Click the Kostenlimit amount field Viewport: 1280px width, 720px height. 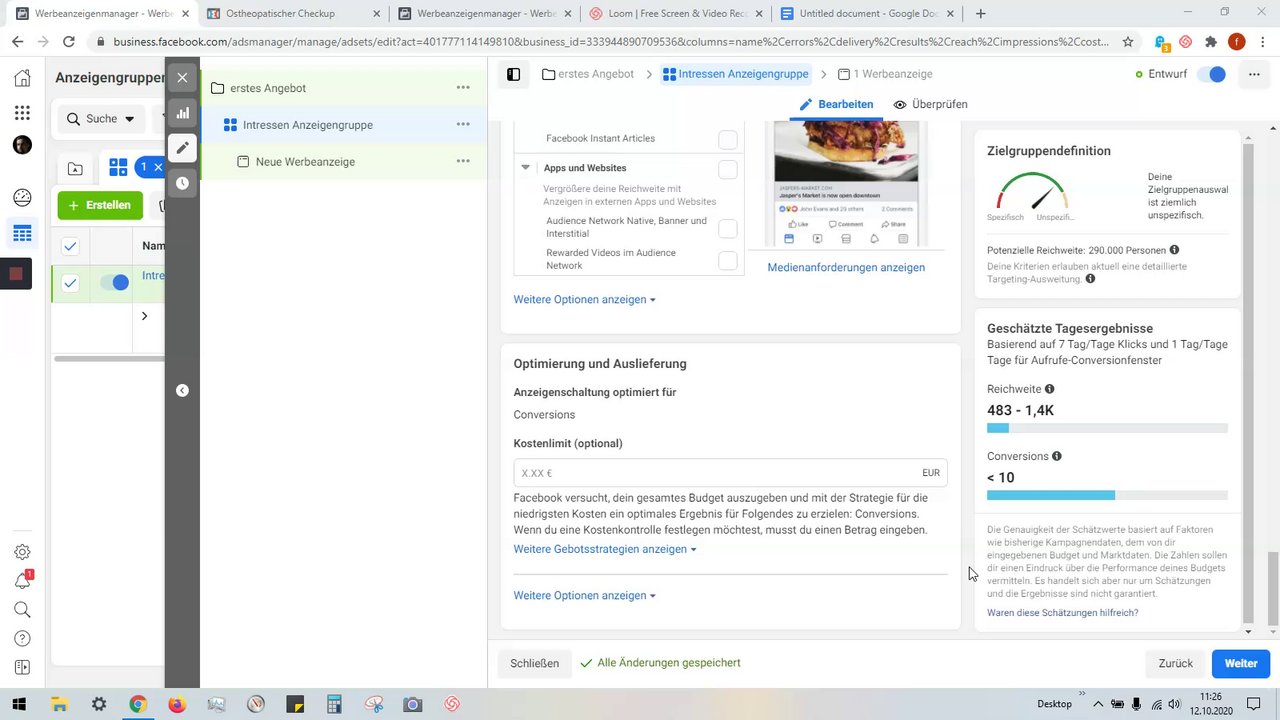pos(730,473)
